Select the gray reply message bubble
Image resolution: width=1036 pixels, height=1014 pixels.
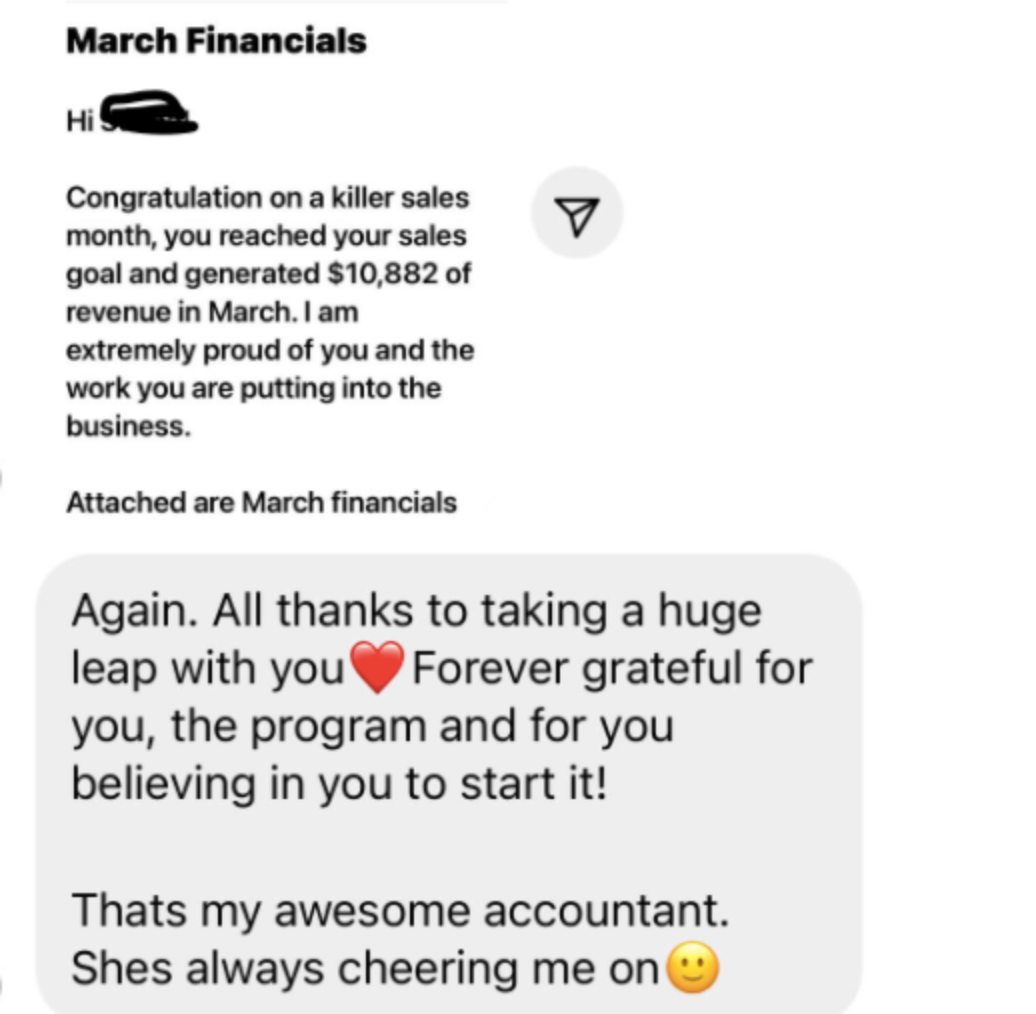(449, 783)
